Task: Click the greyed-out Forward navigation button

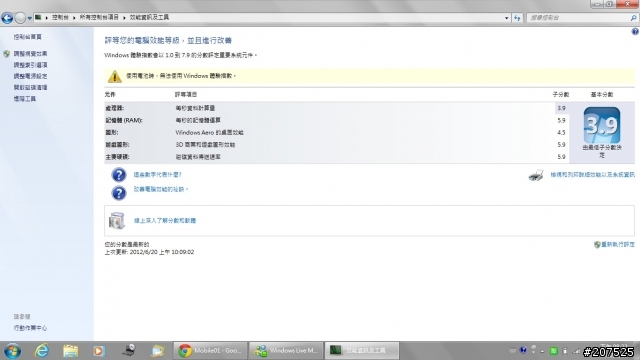Action: click(x=20, y=18)
